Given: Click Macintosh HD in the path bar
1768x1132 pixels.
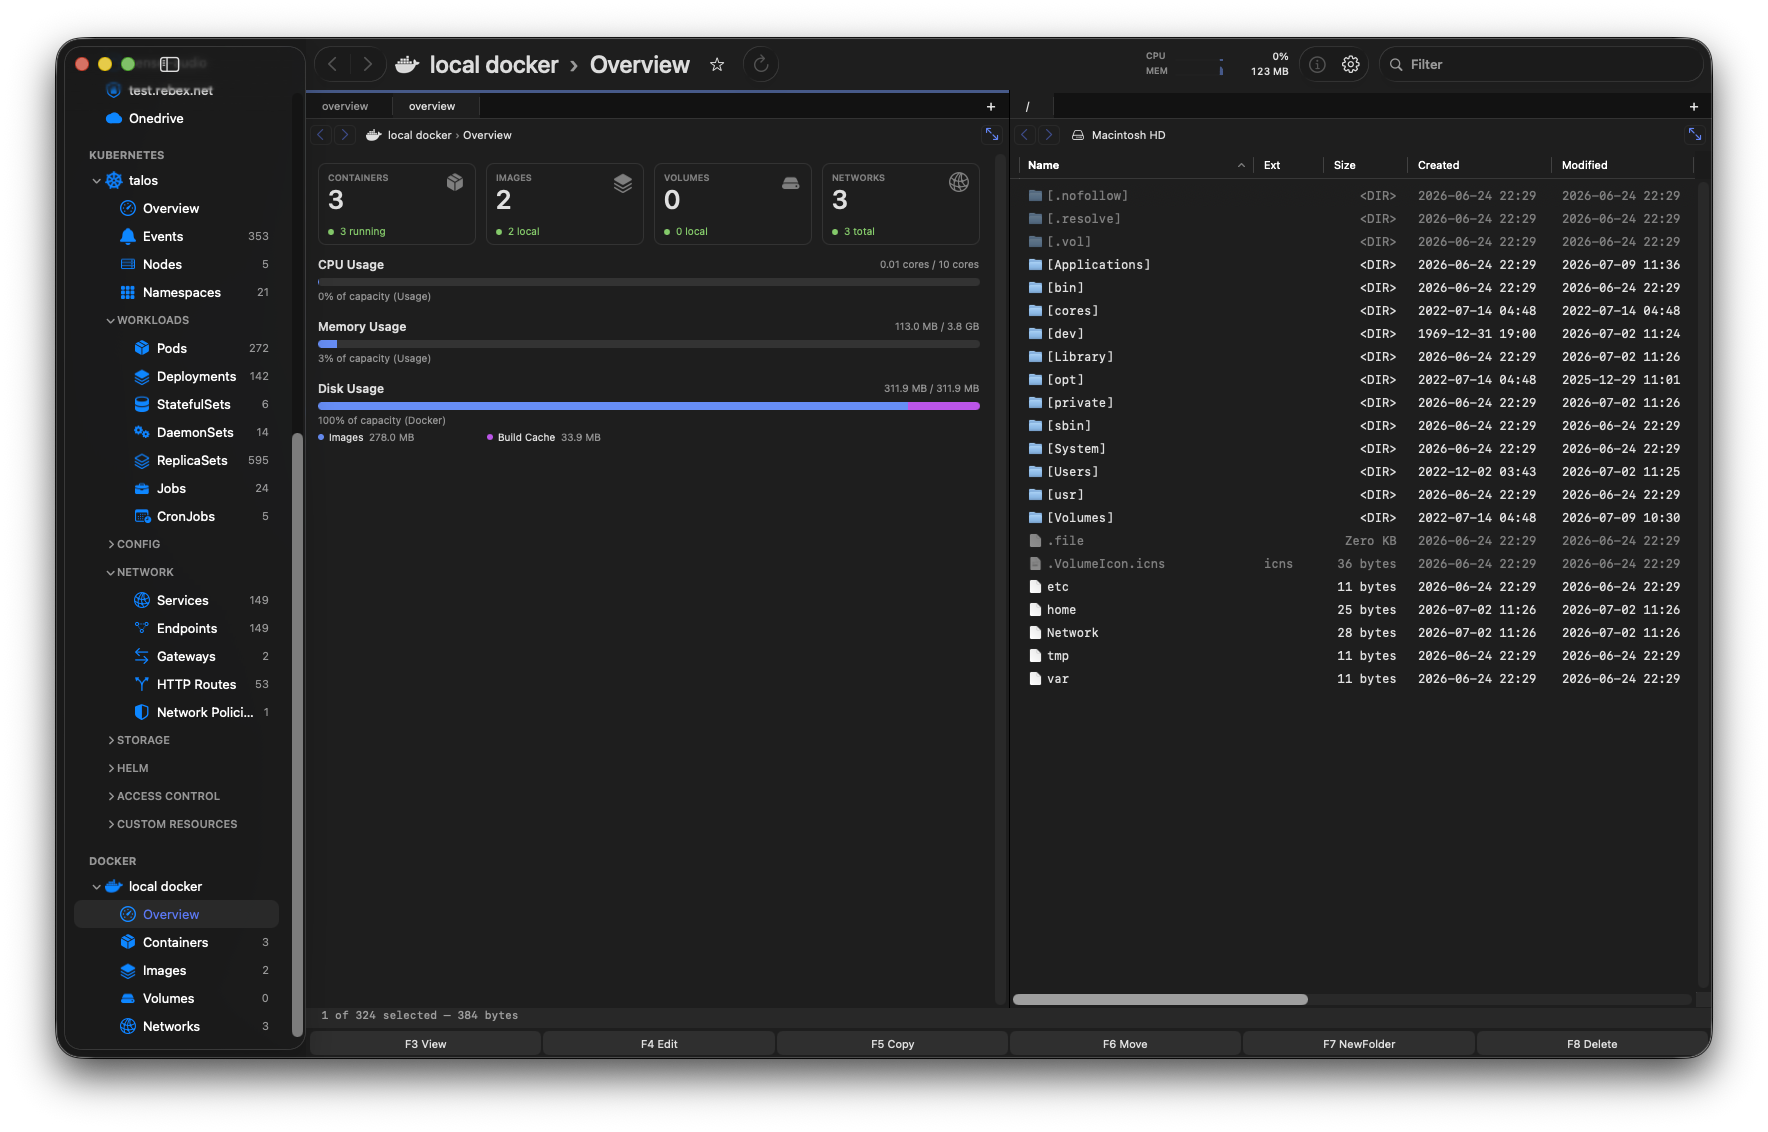Looking at the screenshot, I should click(x=1128, y=135).
